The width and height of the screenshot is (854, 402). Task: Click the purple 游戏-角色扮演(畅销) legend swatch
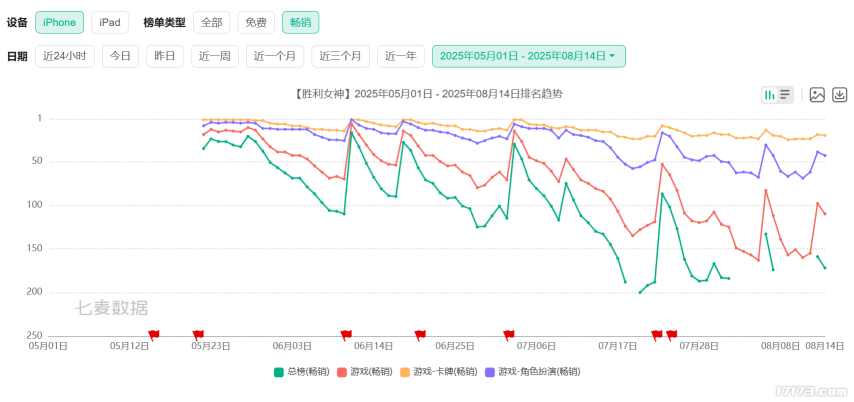(x=490, y=371)
